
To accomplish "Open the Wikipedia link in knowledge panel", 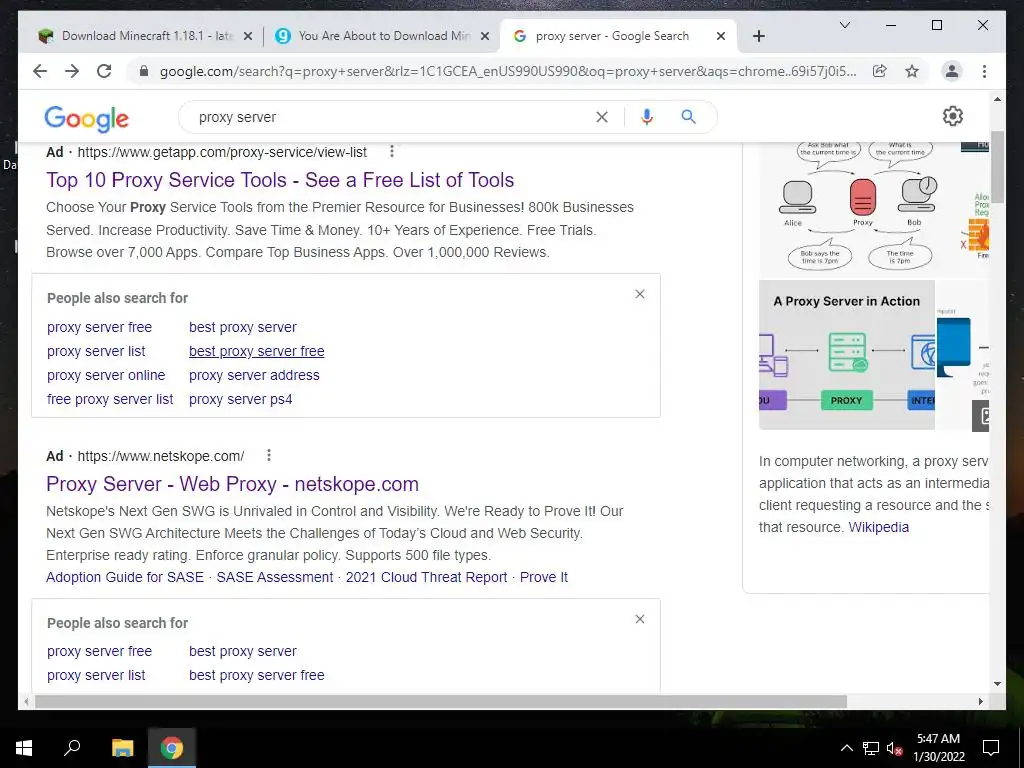I will [x=878, y=527].
